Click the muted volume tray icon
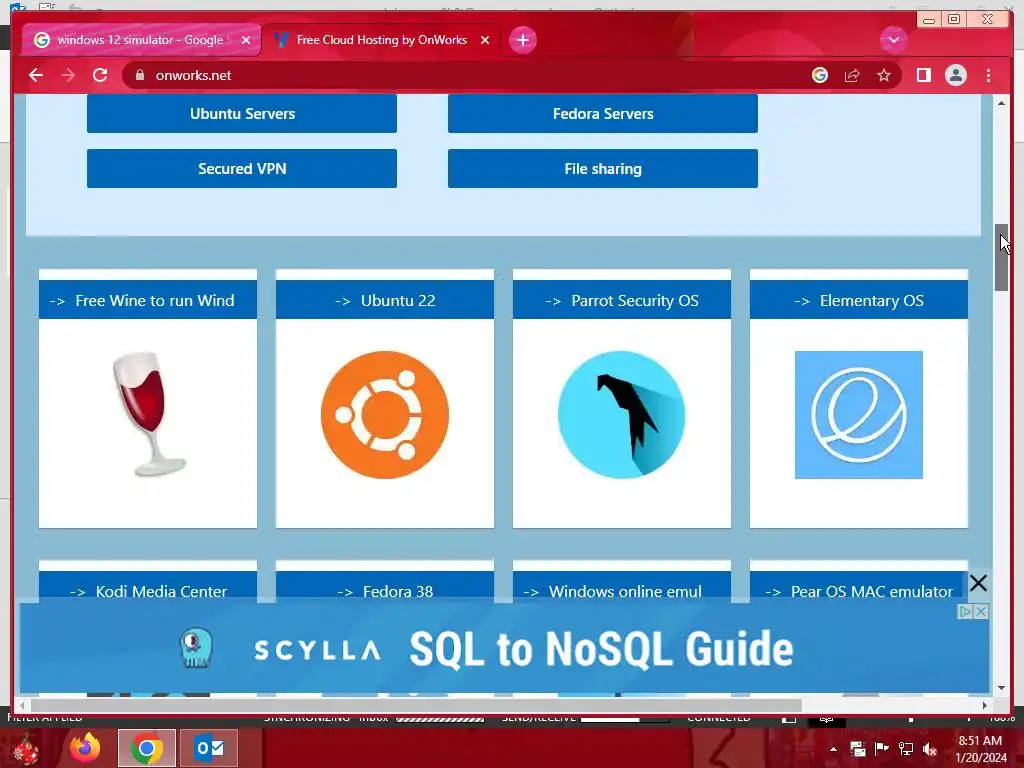Viewport: 1024px width, 768px height. click(x=930, y=749)
